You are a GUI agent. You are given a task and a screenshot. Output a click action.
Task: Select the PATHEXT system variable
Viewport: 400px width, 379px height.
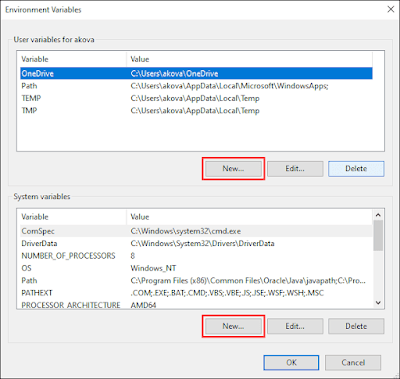pyautogui.click(x=196, y=293)
